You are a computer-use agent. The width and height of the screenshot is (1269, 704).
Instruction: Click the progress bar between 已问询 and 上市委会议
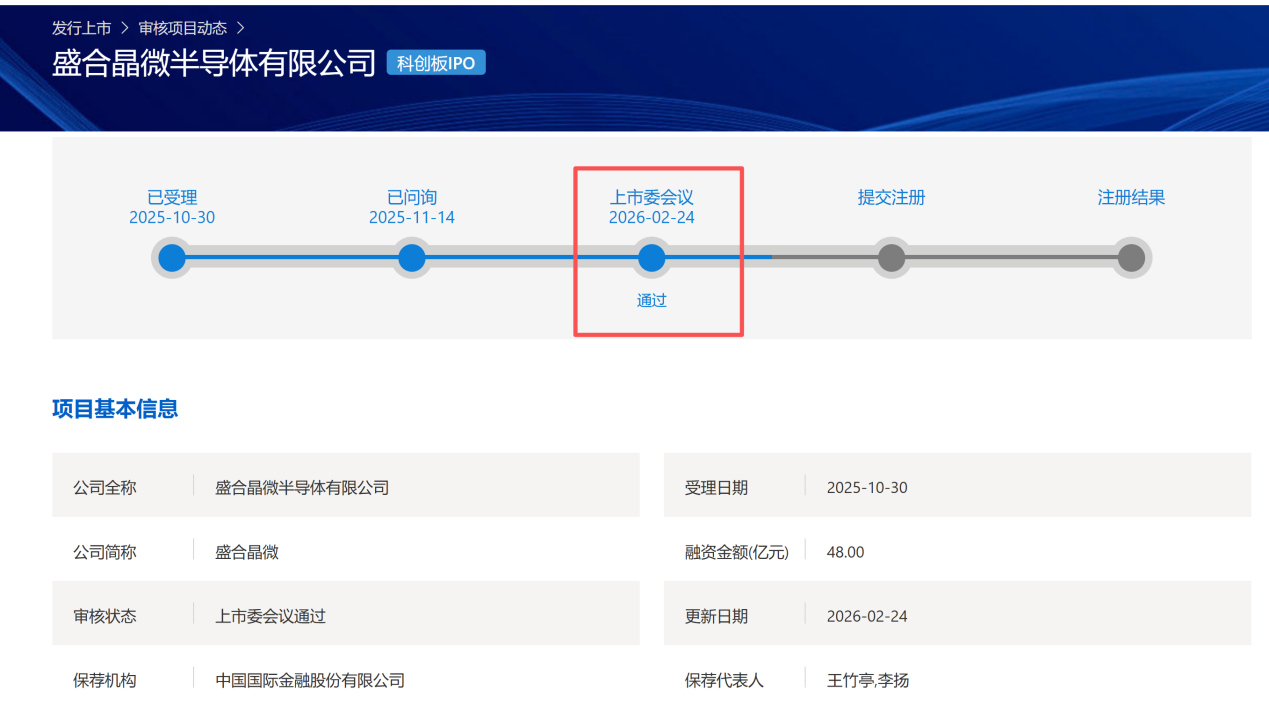(530, 257)
